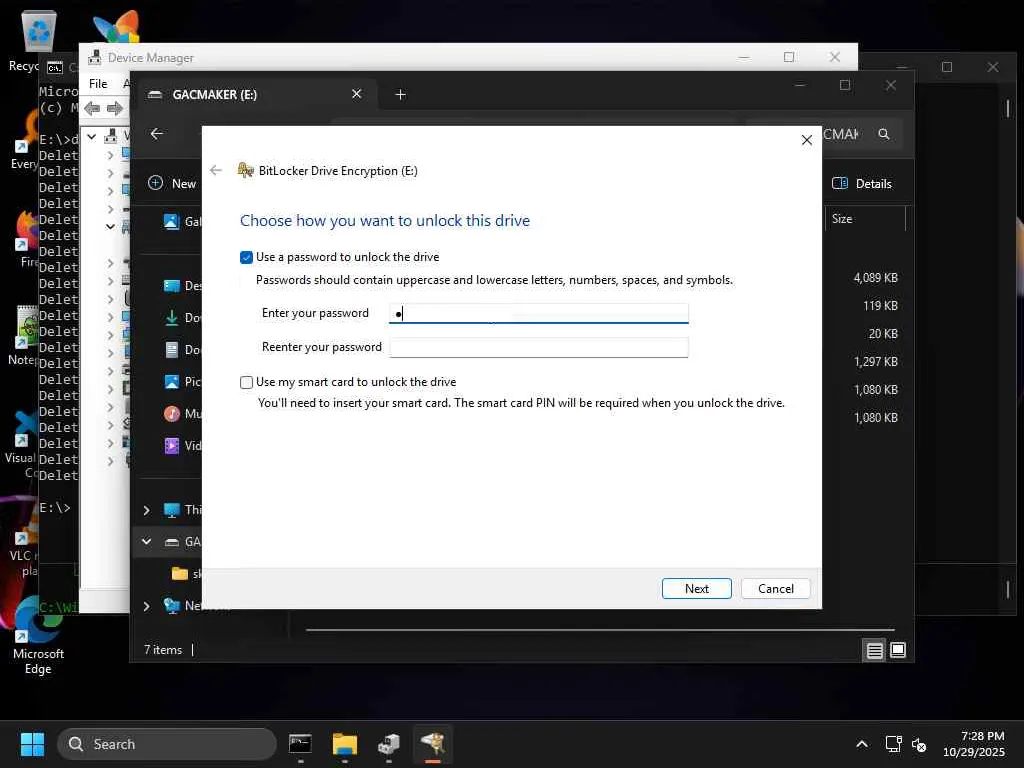Select the 1,297 KB file size cell
Image resolution: width=1024 pixels, height=768 pixels.
876,362
